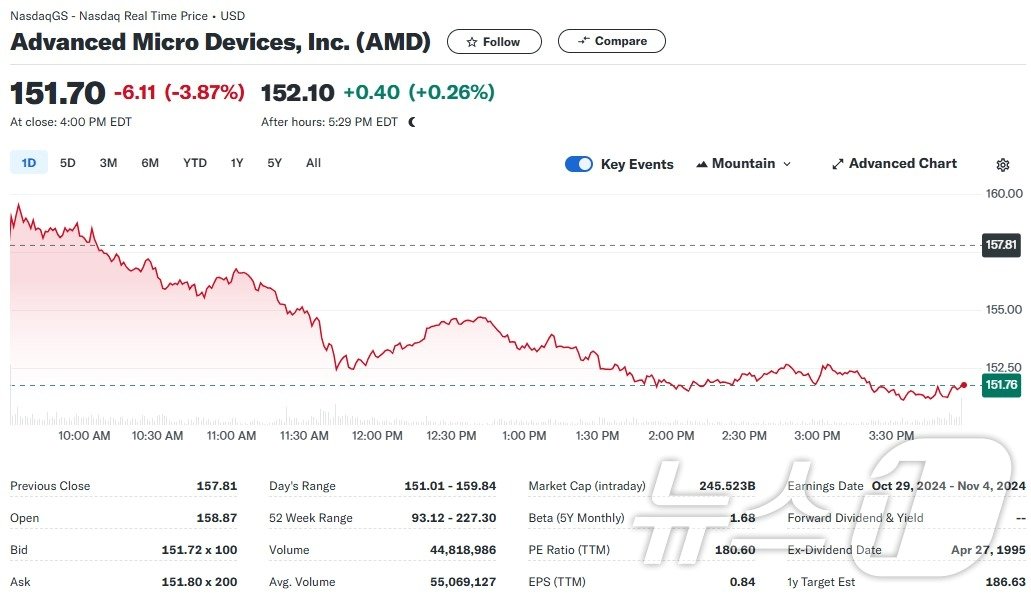Switch to the 5D time range tab

pyautogui.click(x=67, y=162)
